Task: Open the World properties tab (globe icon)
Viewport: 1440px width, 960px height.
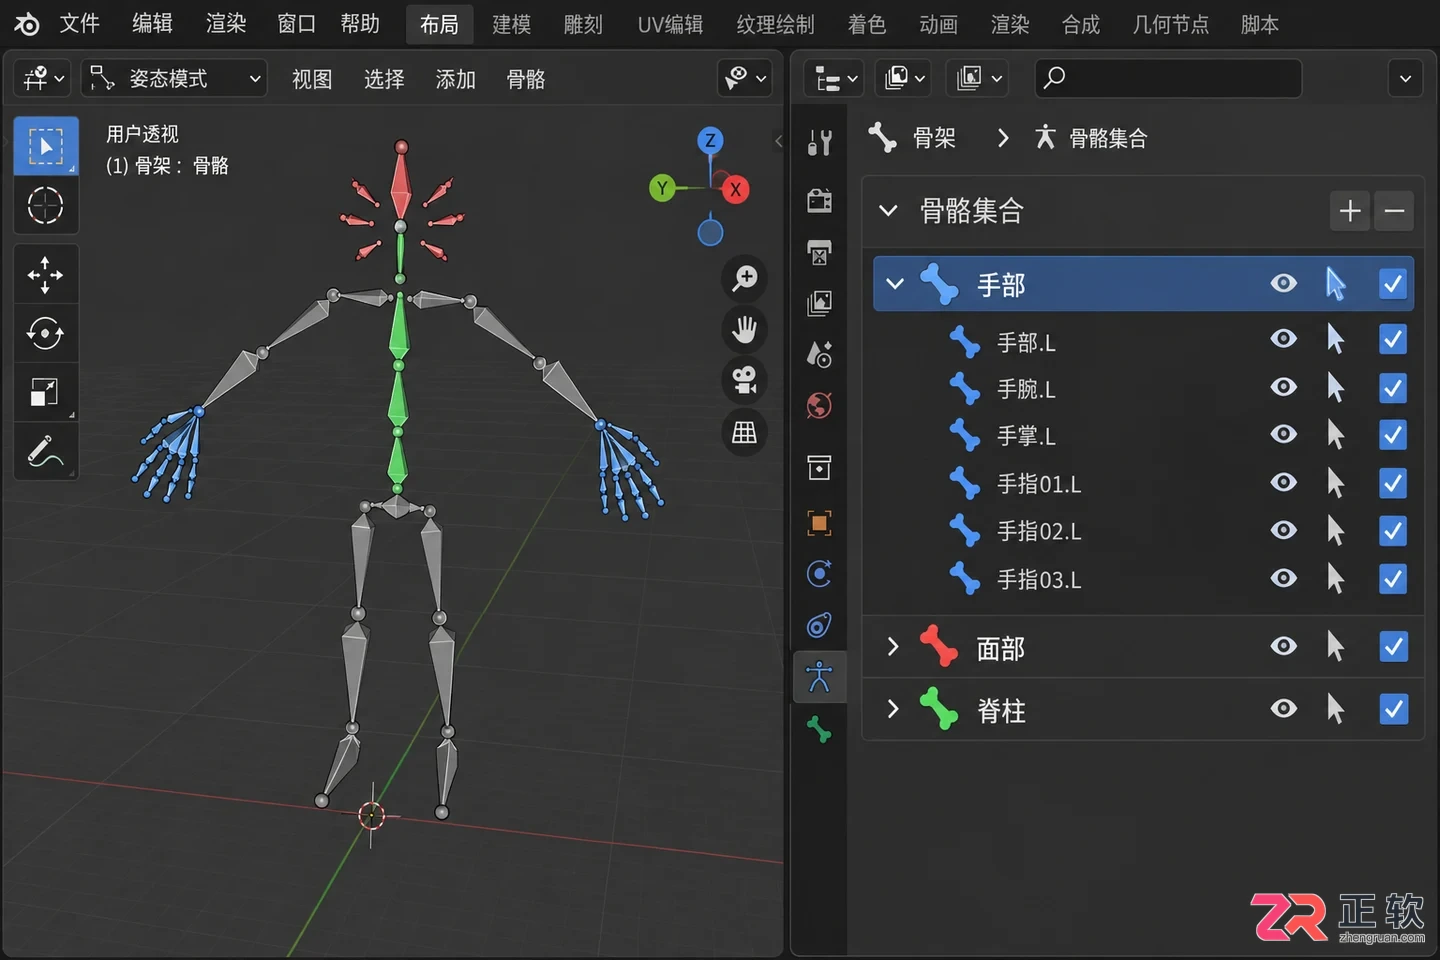Action: 819,405
